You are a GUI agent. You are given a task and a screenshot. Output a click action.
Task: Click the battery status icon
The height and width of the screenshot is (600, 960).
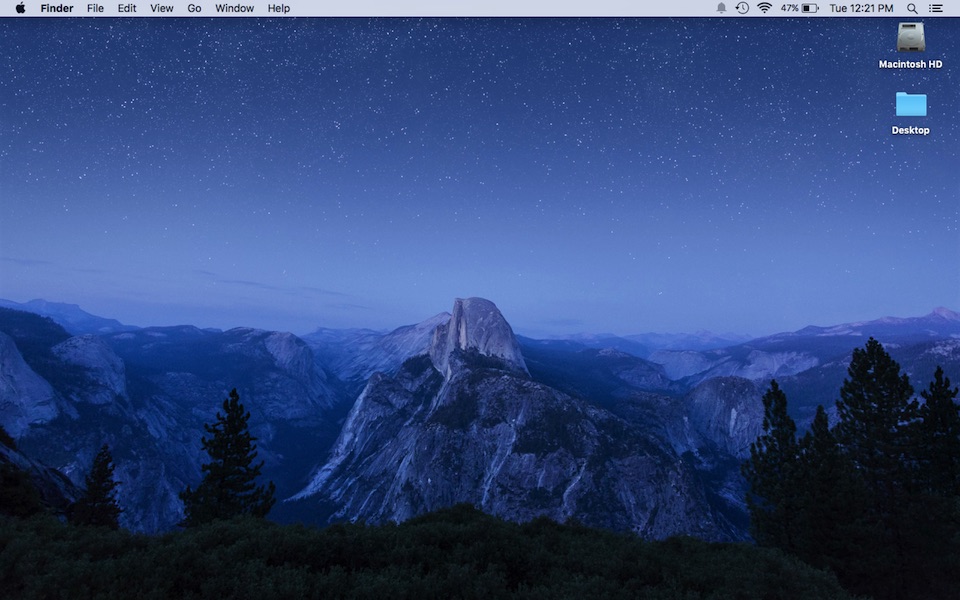[810, 8]
